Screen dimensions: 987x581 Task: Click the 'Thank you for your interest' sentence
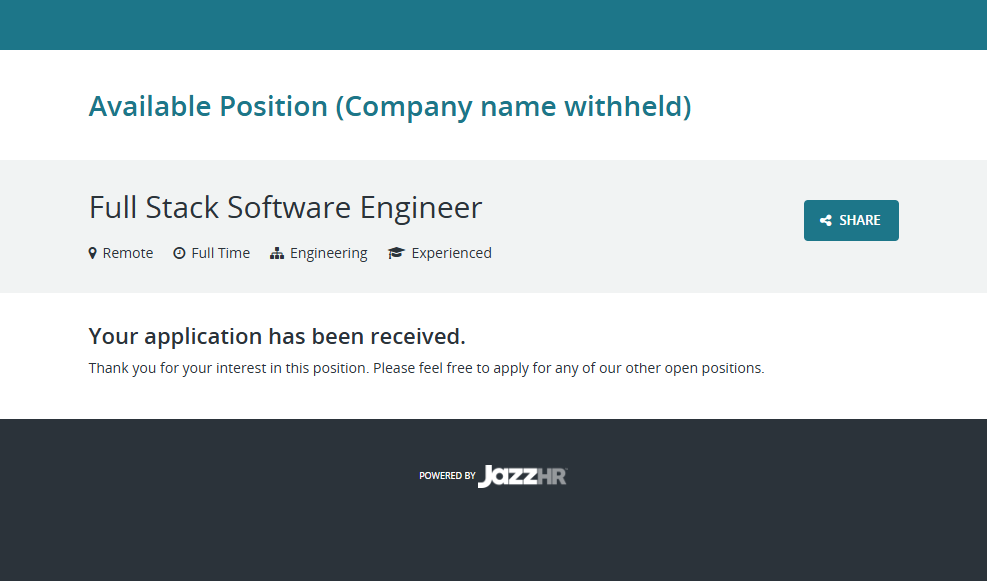pos(230,368)
